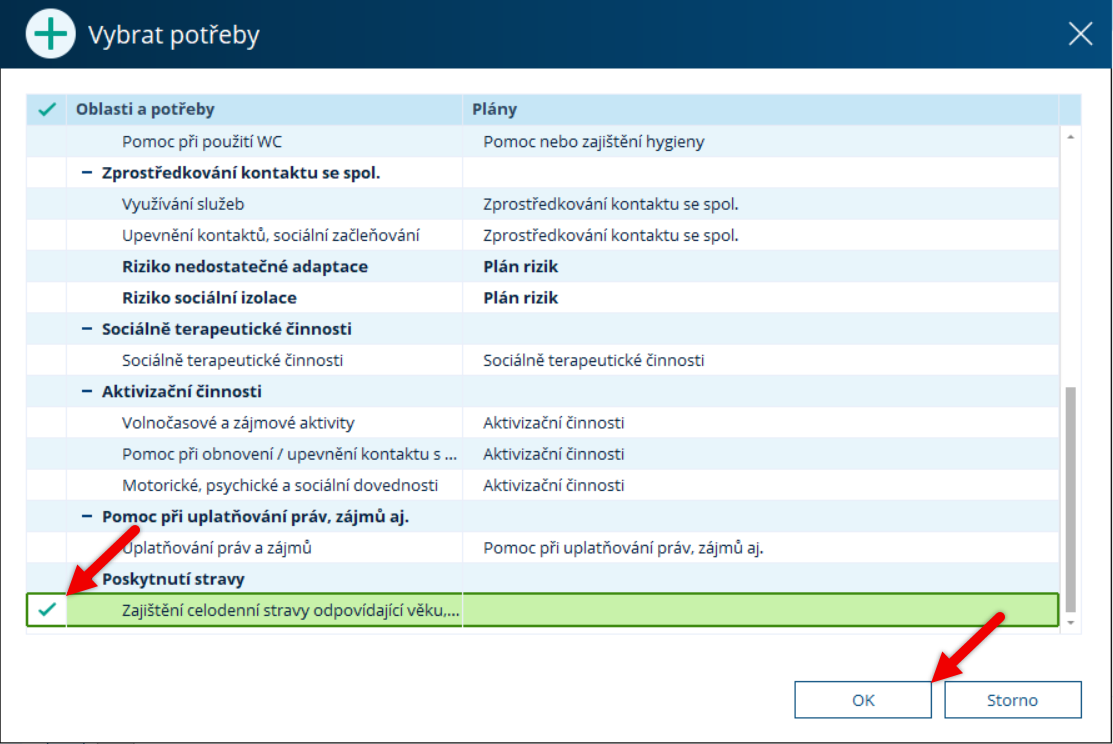Click the vertical scrollbar thumb
This screenshot has height=744, width=1113.
click(1070, 498)
